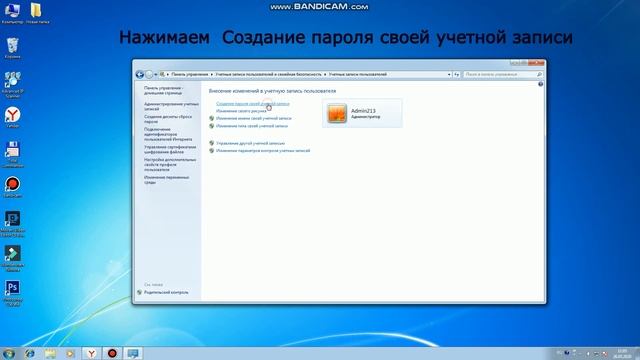Click the Control Panel breadcrumb
Viewport: 640px width, 360px height.
tap(189, 75)
